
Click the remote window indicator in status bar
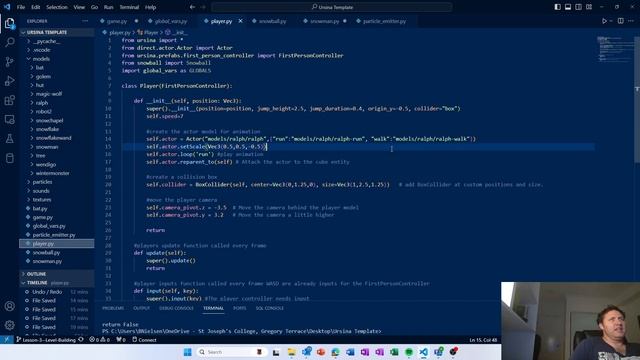pos(7,340)
